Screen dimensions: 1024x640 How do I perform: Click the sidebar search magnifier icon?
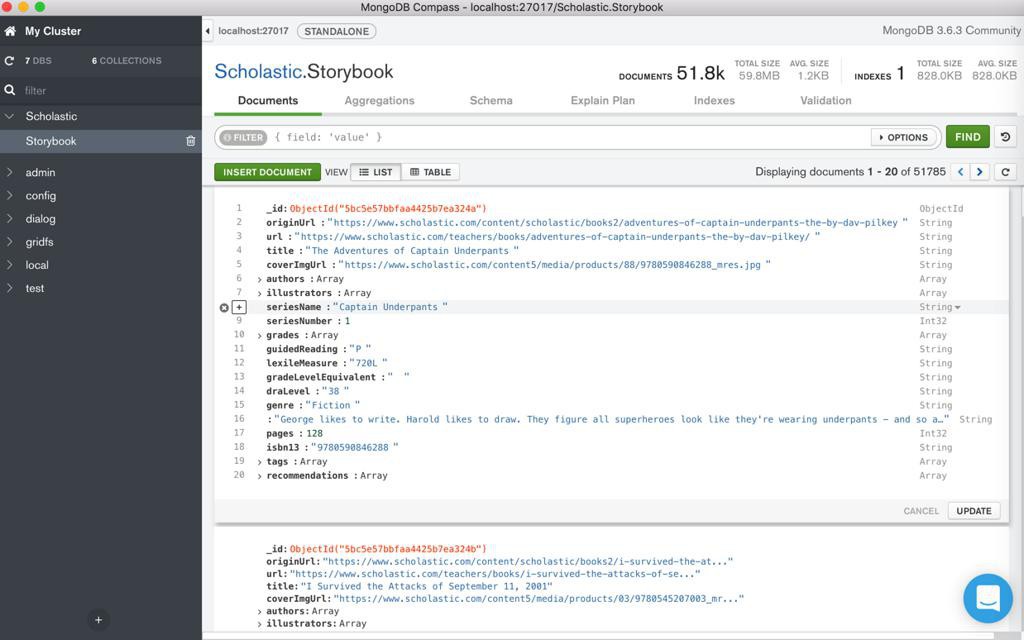click(10, 90)
